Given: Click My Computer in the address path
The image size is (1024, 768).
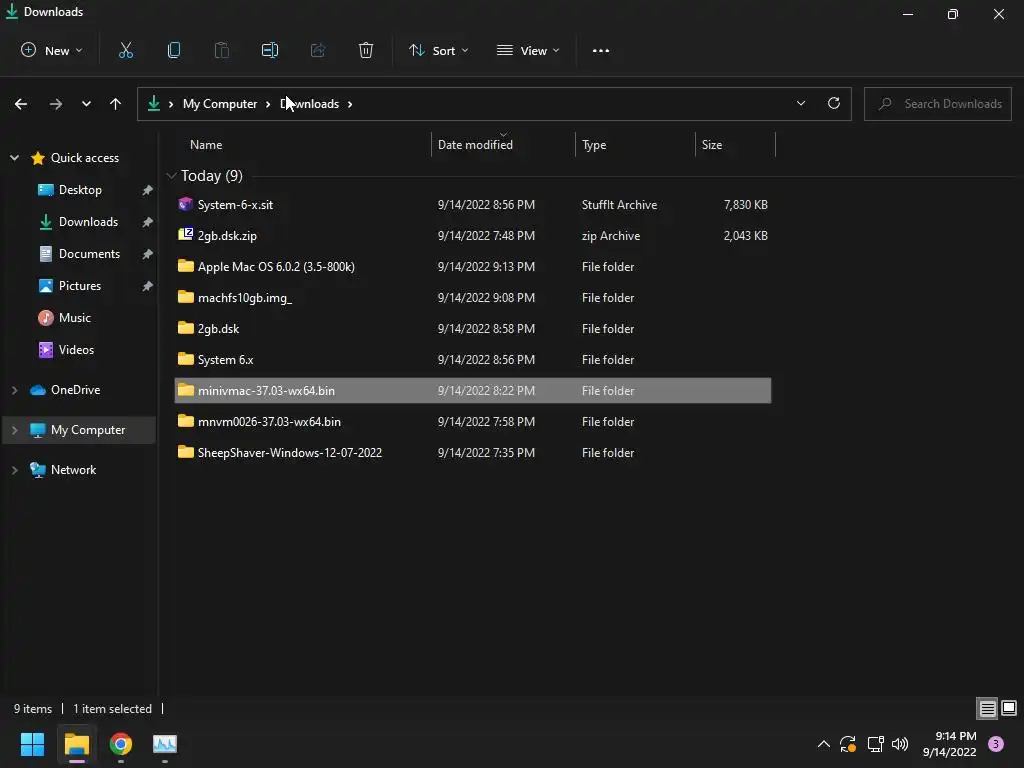Looking at the screenshot, I should [219, 104].
